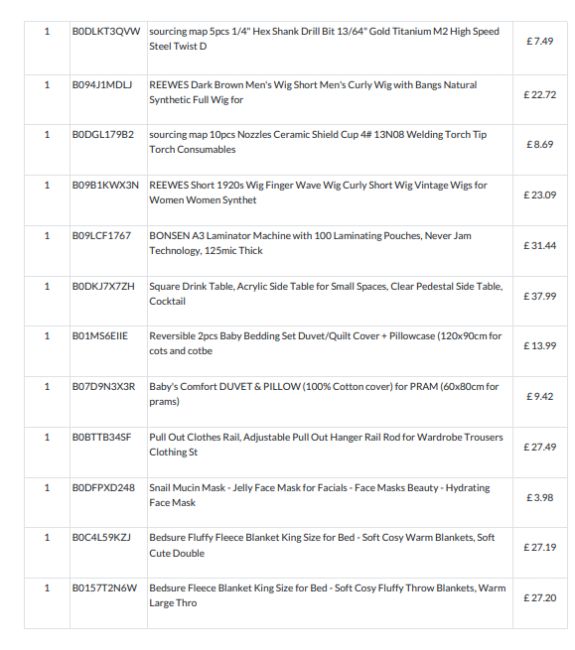Click price £ 22.72

tap(540, 95)
